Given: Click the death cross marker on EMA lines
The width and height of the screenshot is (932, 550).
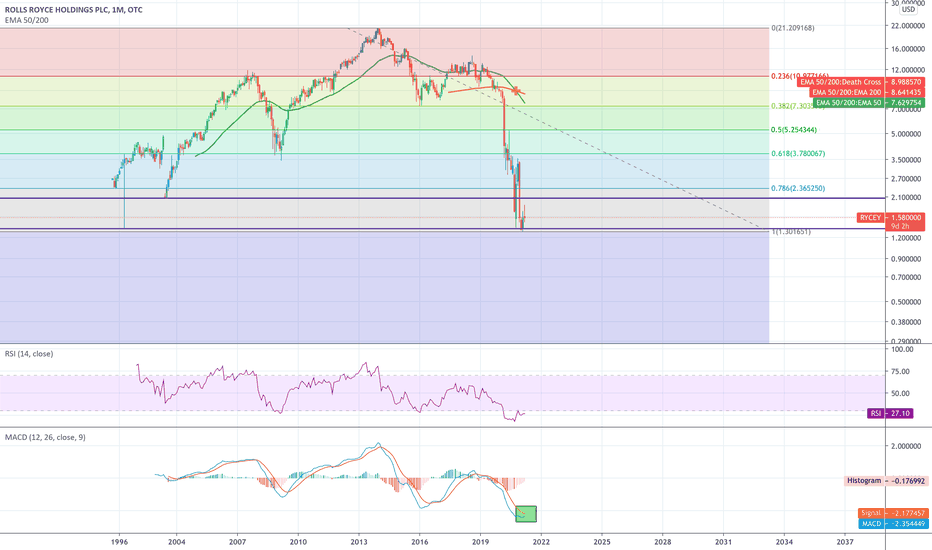Looking at the screenshot, I should [x=516, y=91].
